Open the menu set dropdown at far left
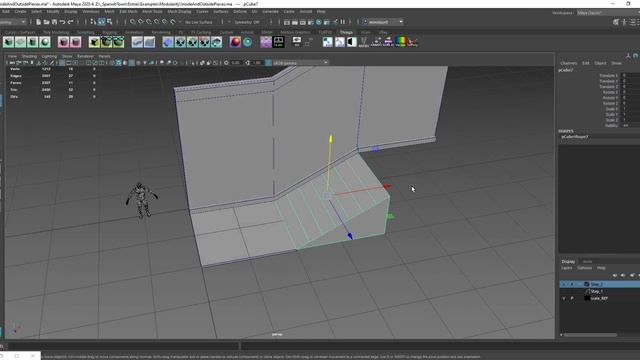The height and width of the screenshot is (360, 640). pos(13,22)
